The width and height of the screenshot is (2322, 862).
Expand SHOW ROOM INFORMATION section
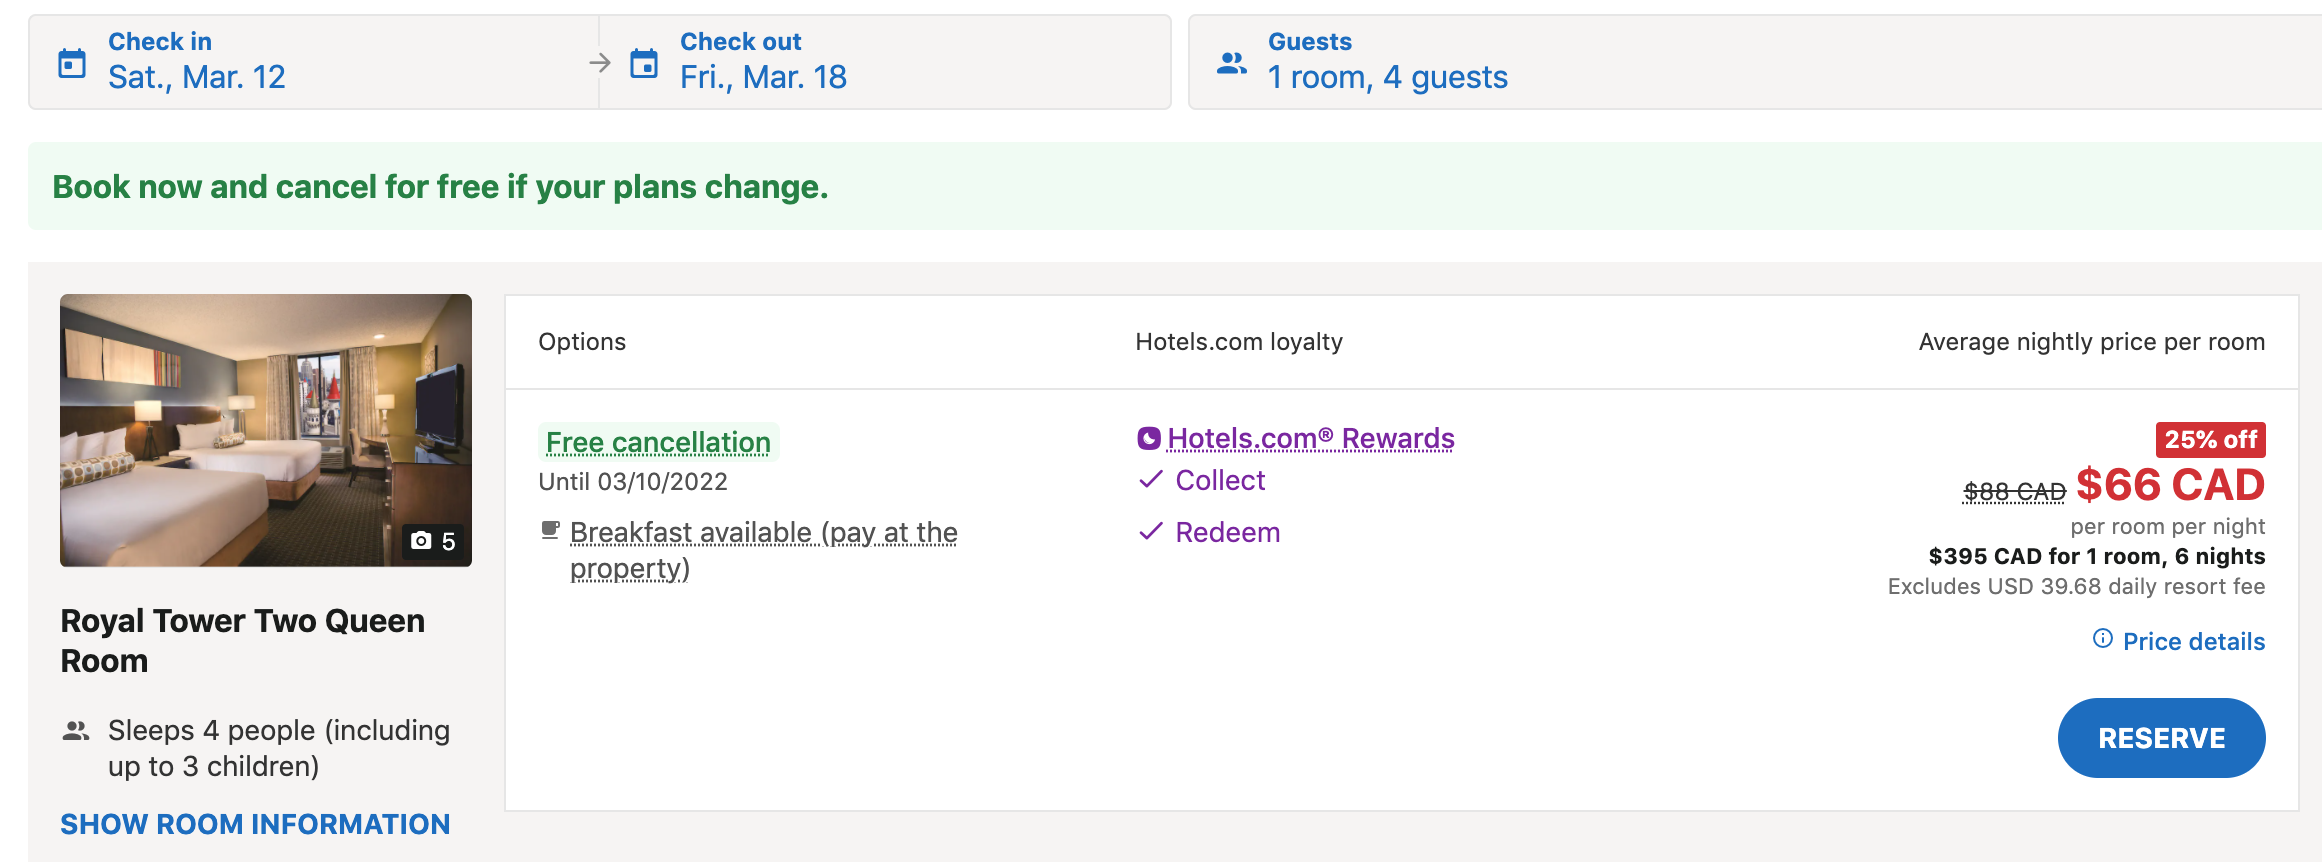pos(255,824)
